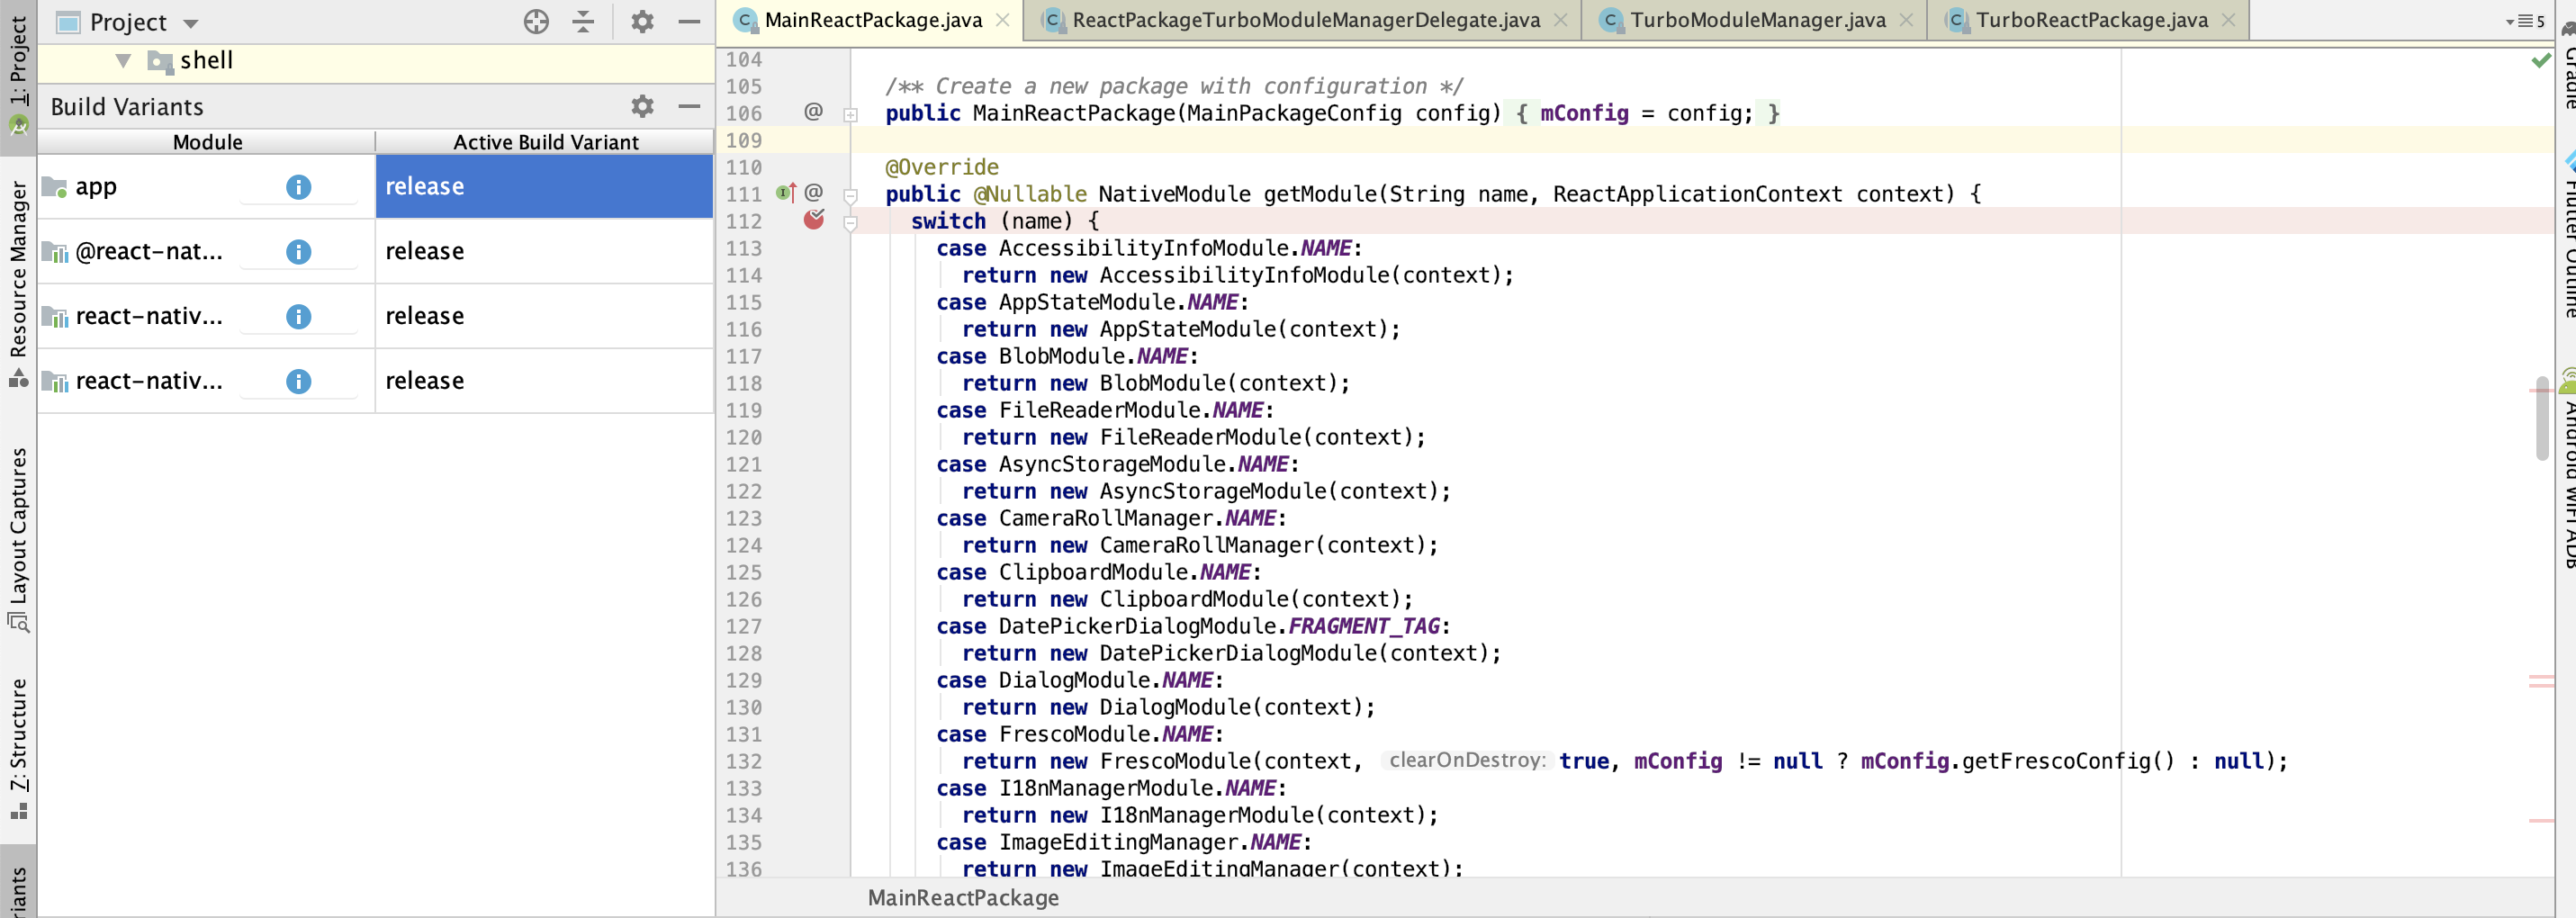Click the Active Build Variant column header
The width and height of the screenshot is (2576, 918).
[x=545, y=142]
